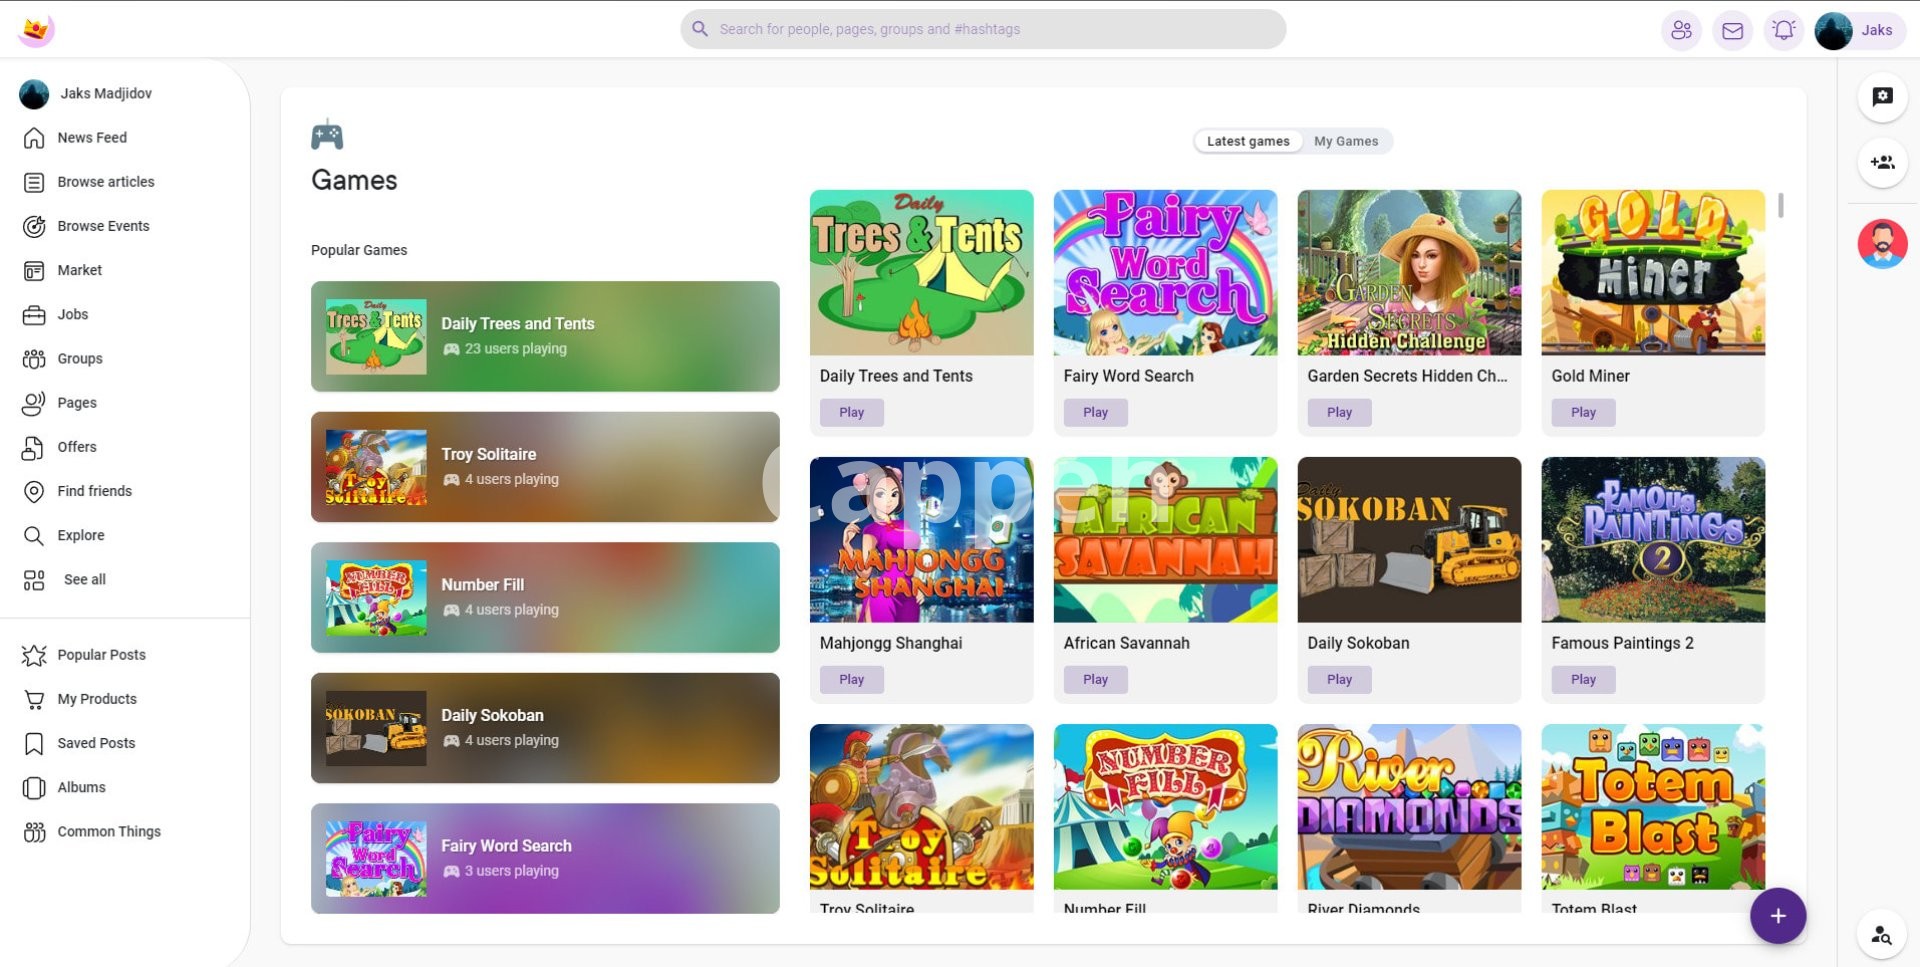Click the find user icon bottom right

point(1881,935)
